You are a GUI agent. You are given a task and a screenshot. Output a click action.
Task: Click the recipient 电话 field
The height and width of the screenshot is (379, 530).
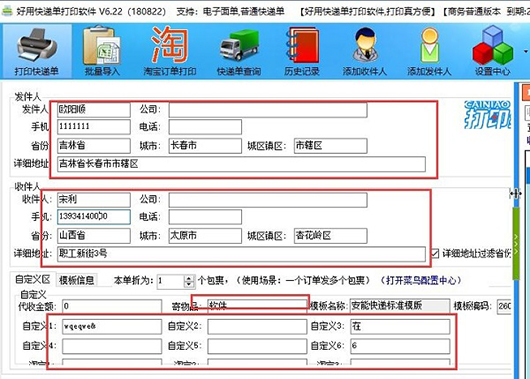coord(205,217)
